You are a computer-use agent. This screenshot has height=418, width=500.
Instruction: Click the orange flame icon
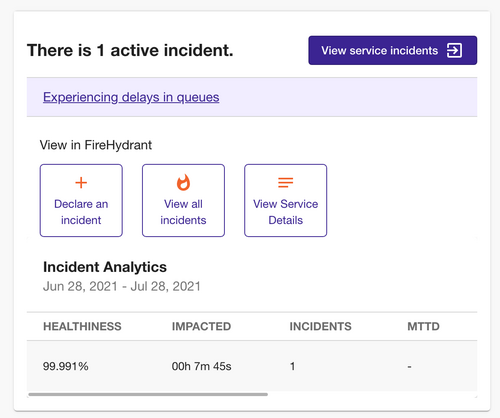coord(183,182)
